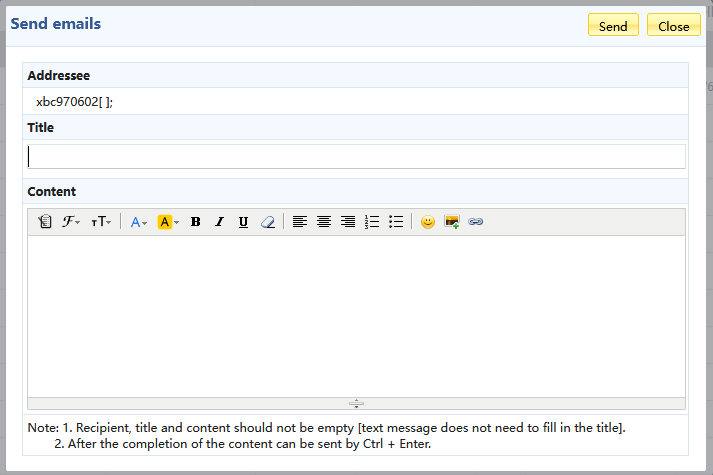
Task: Click the eraser clear formatting icon
Action: pyautogui.click(x=267, y=222)
